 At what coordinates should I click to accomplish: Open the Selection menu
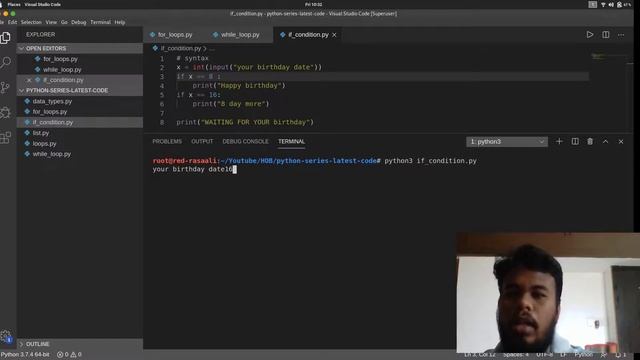31,22
